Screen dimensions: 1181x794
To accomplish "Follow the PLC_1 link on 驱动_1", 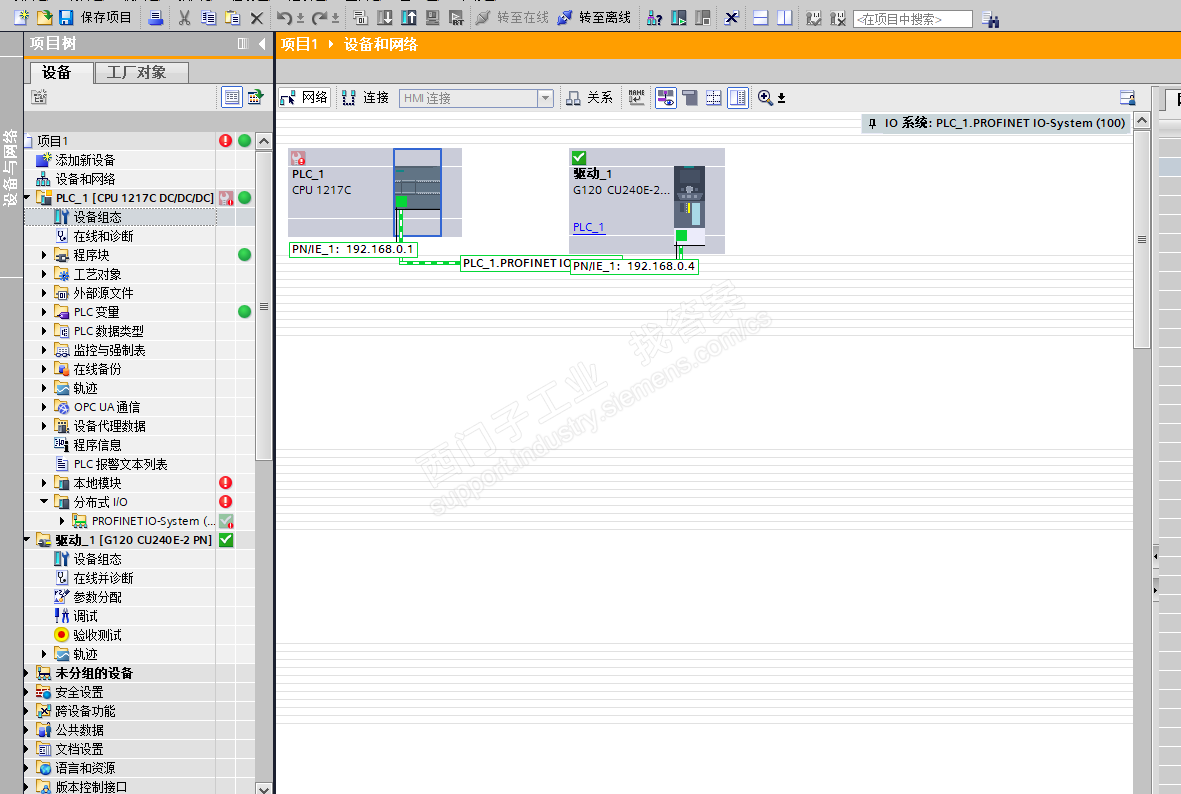I will [x=588, y=227].
